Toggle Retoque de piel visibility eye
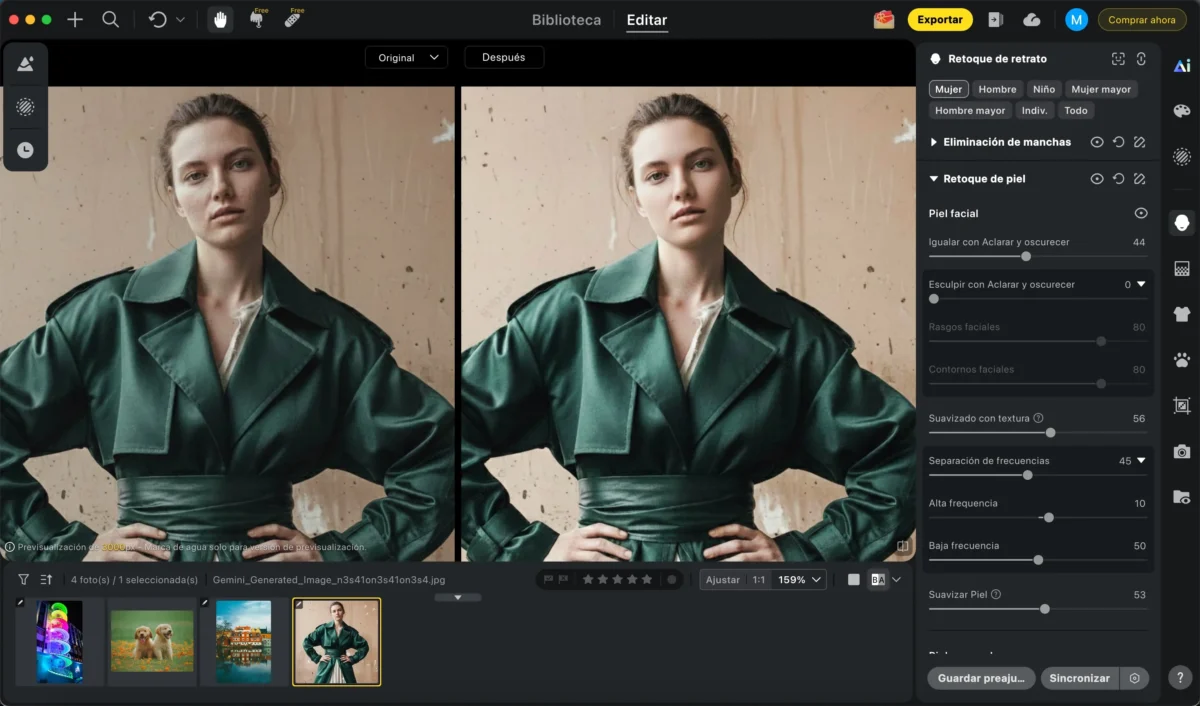 1097,179
